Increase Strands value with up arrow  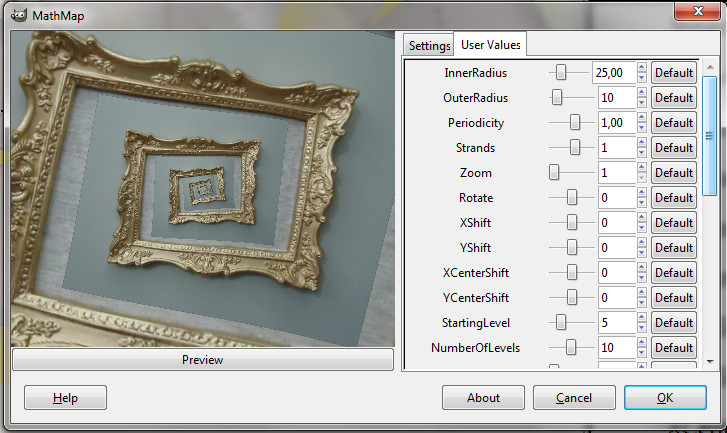(x=642, y=143)
